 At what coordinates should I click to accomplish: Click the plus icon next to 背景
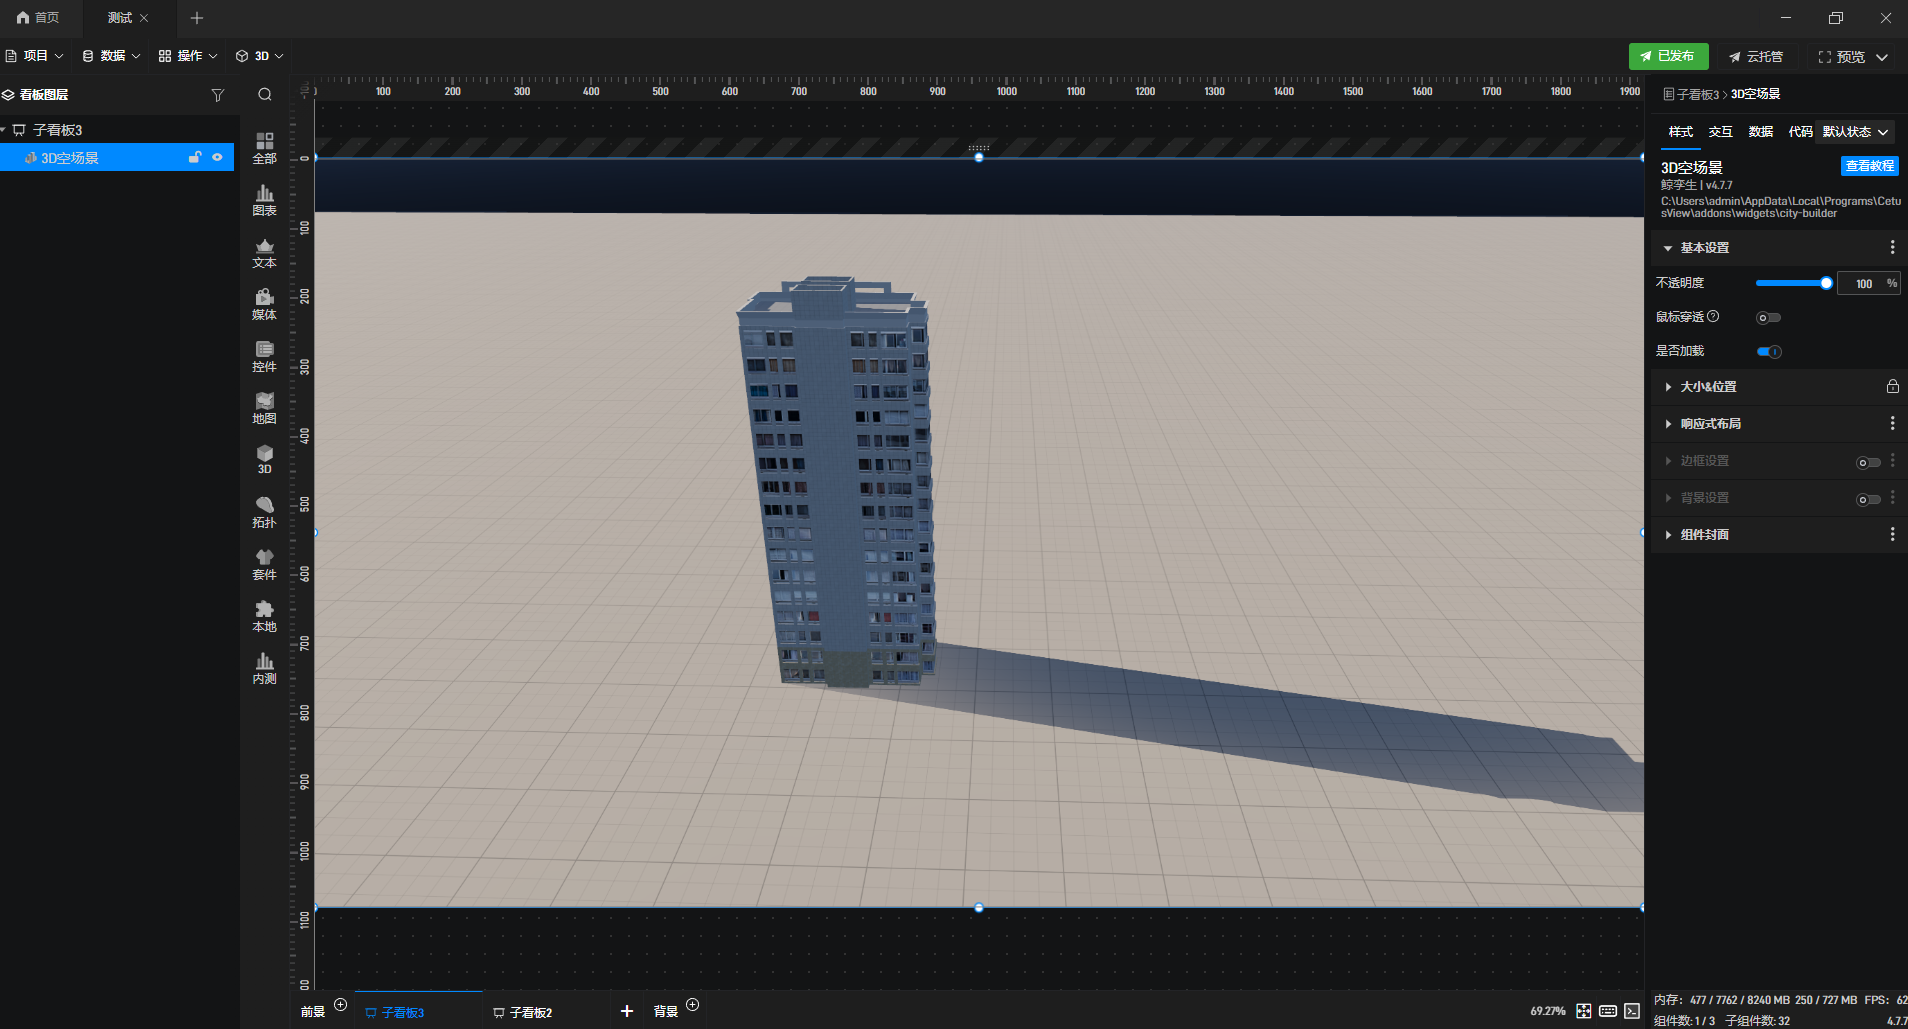692,1004
